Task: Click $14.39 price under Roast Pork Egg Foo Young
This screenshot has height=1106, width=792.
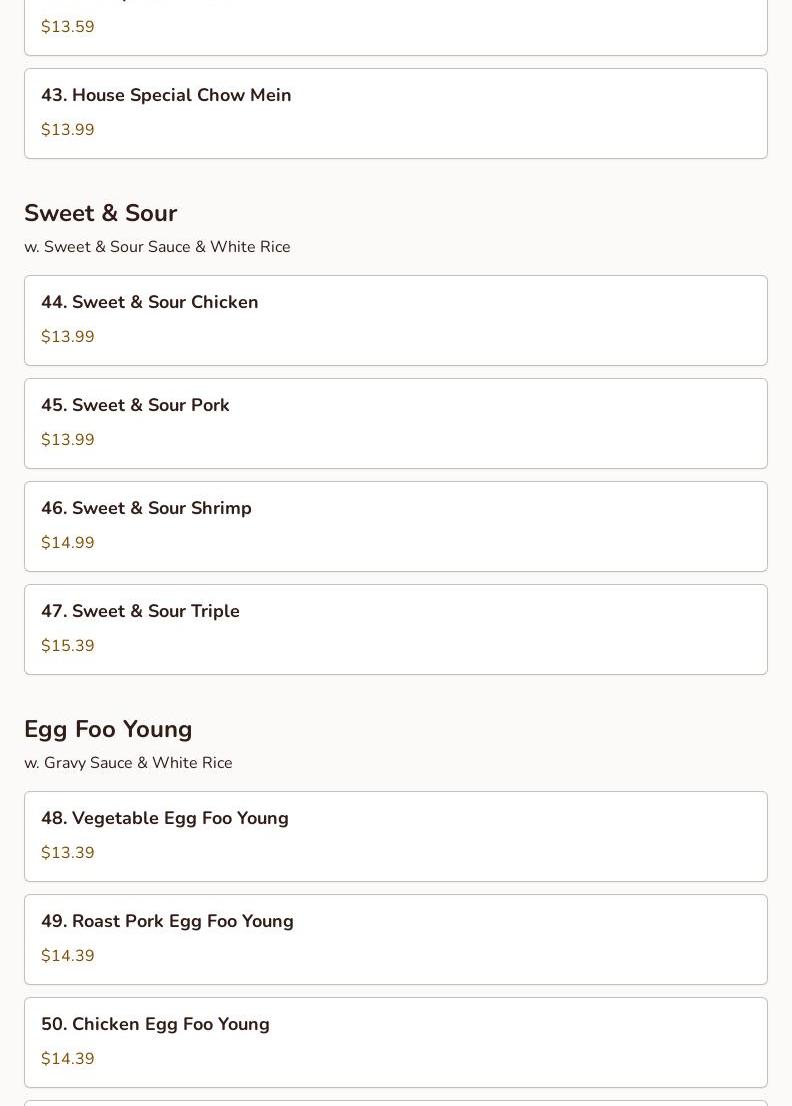Action: [68, 956]
